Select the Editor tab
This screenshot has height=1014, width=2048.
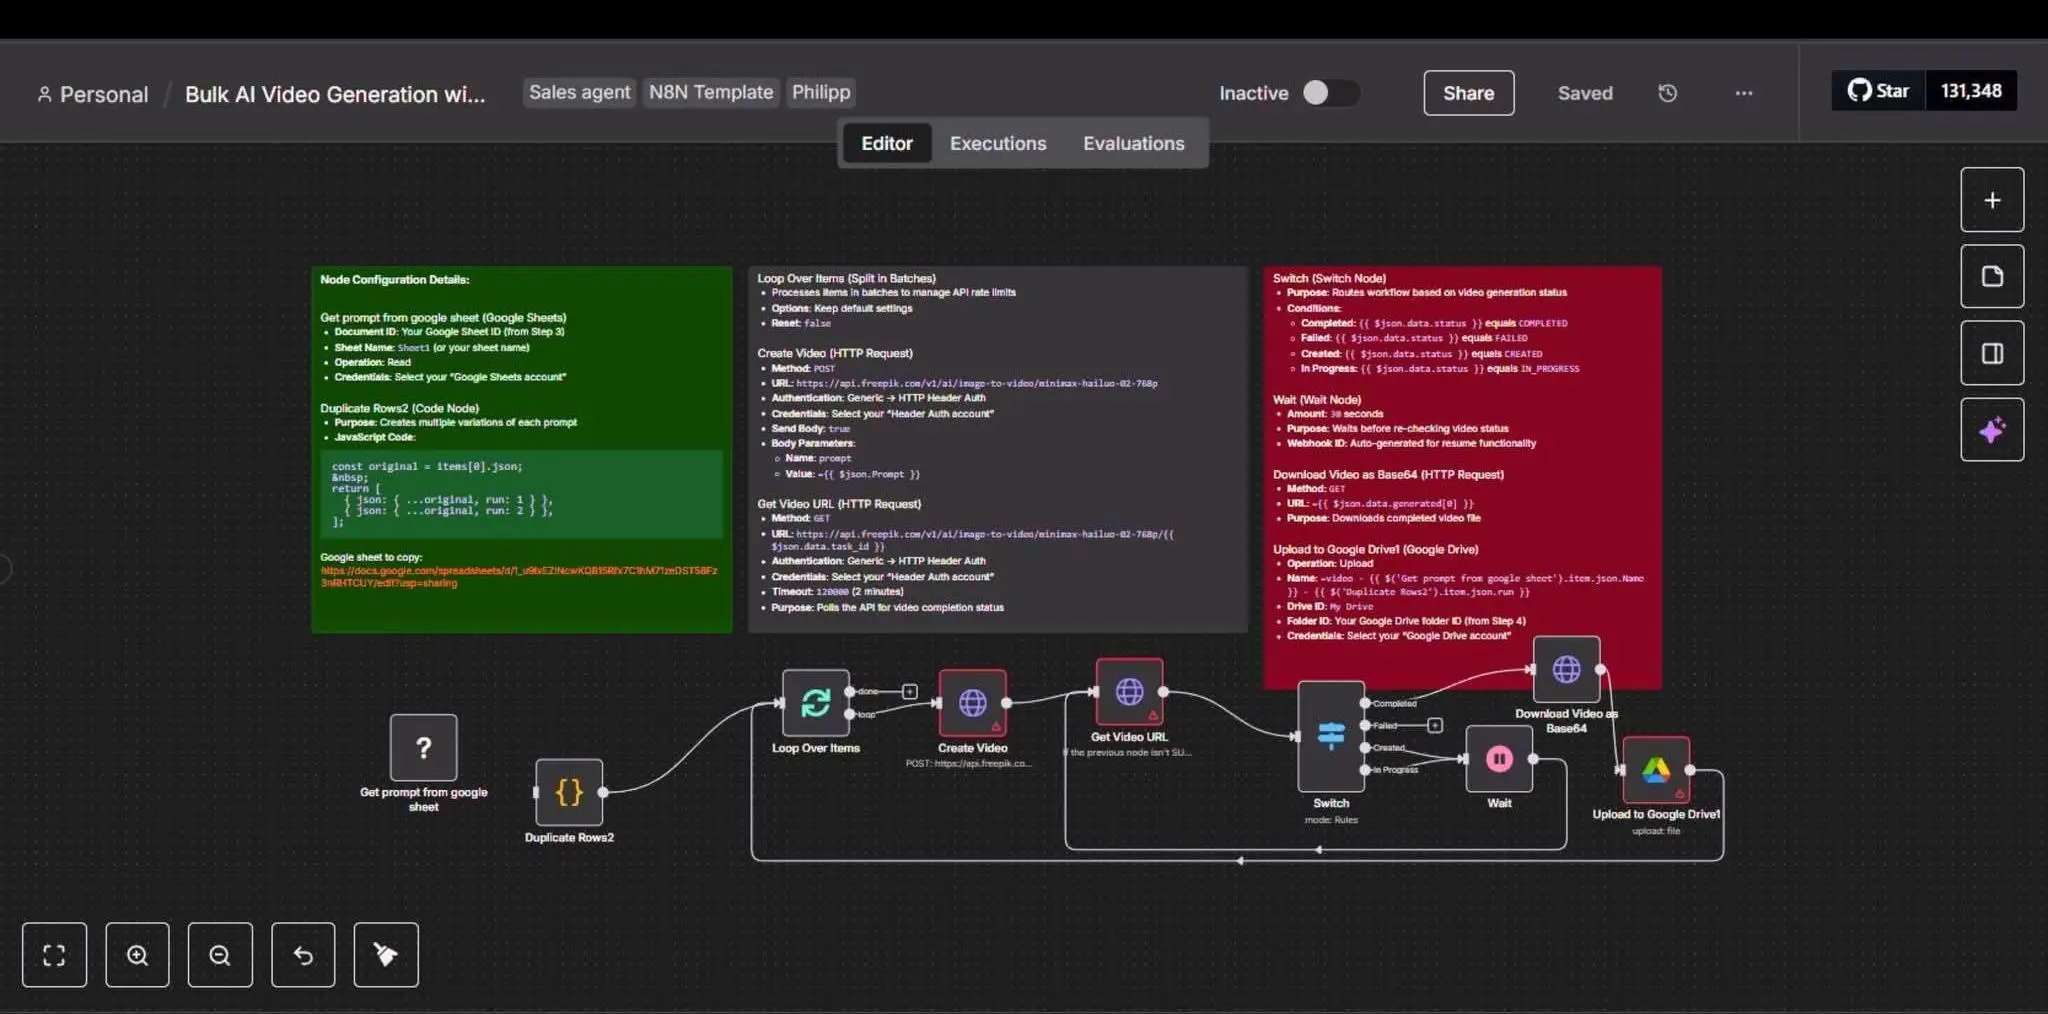tap(887, 143)
